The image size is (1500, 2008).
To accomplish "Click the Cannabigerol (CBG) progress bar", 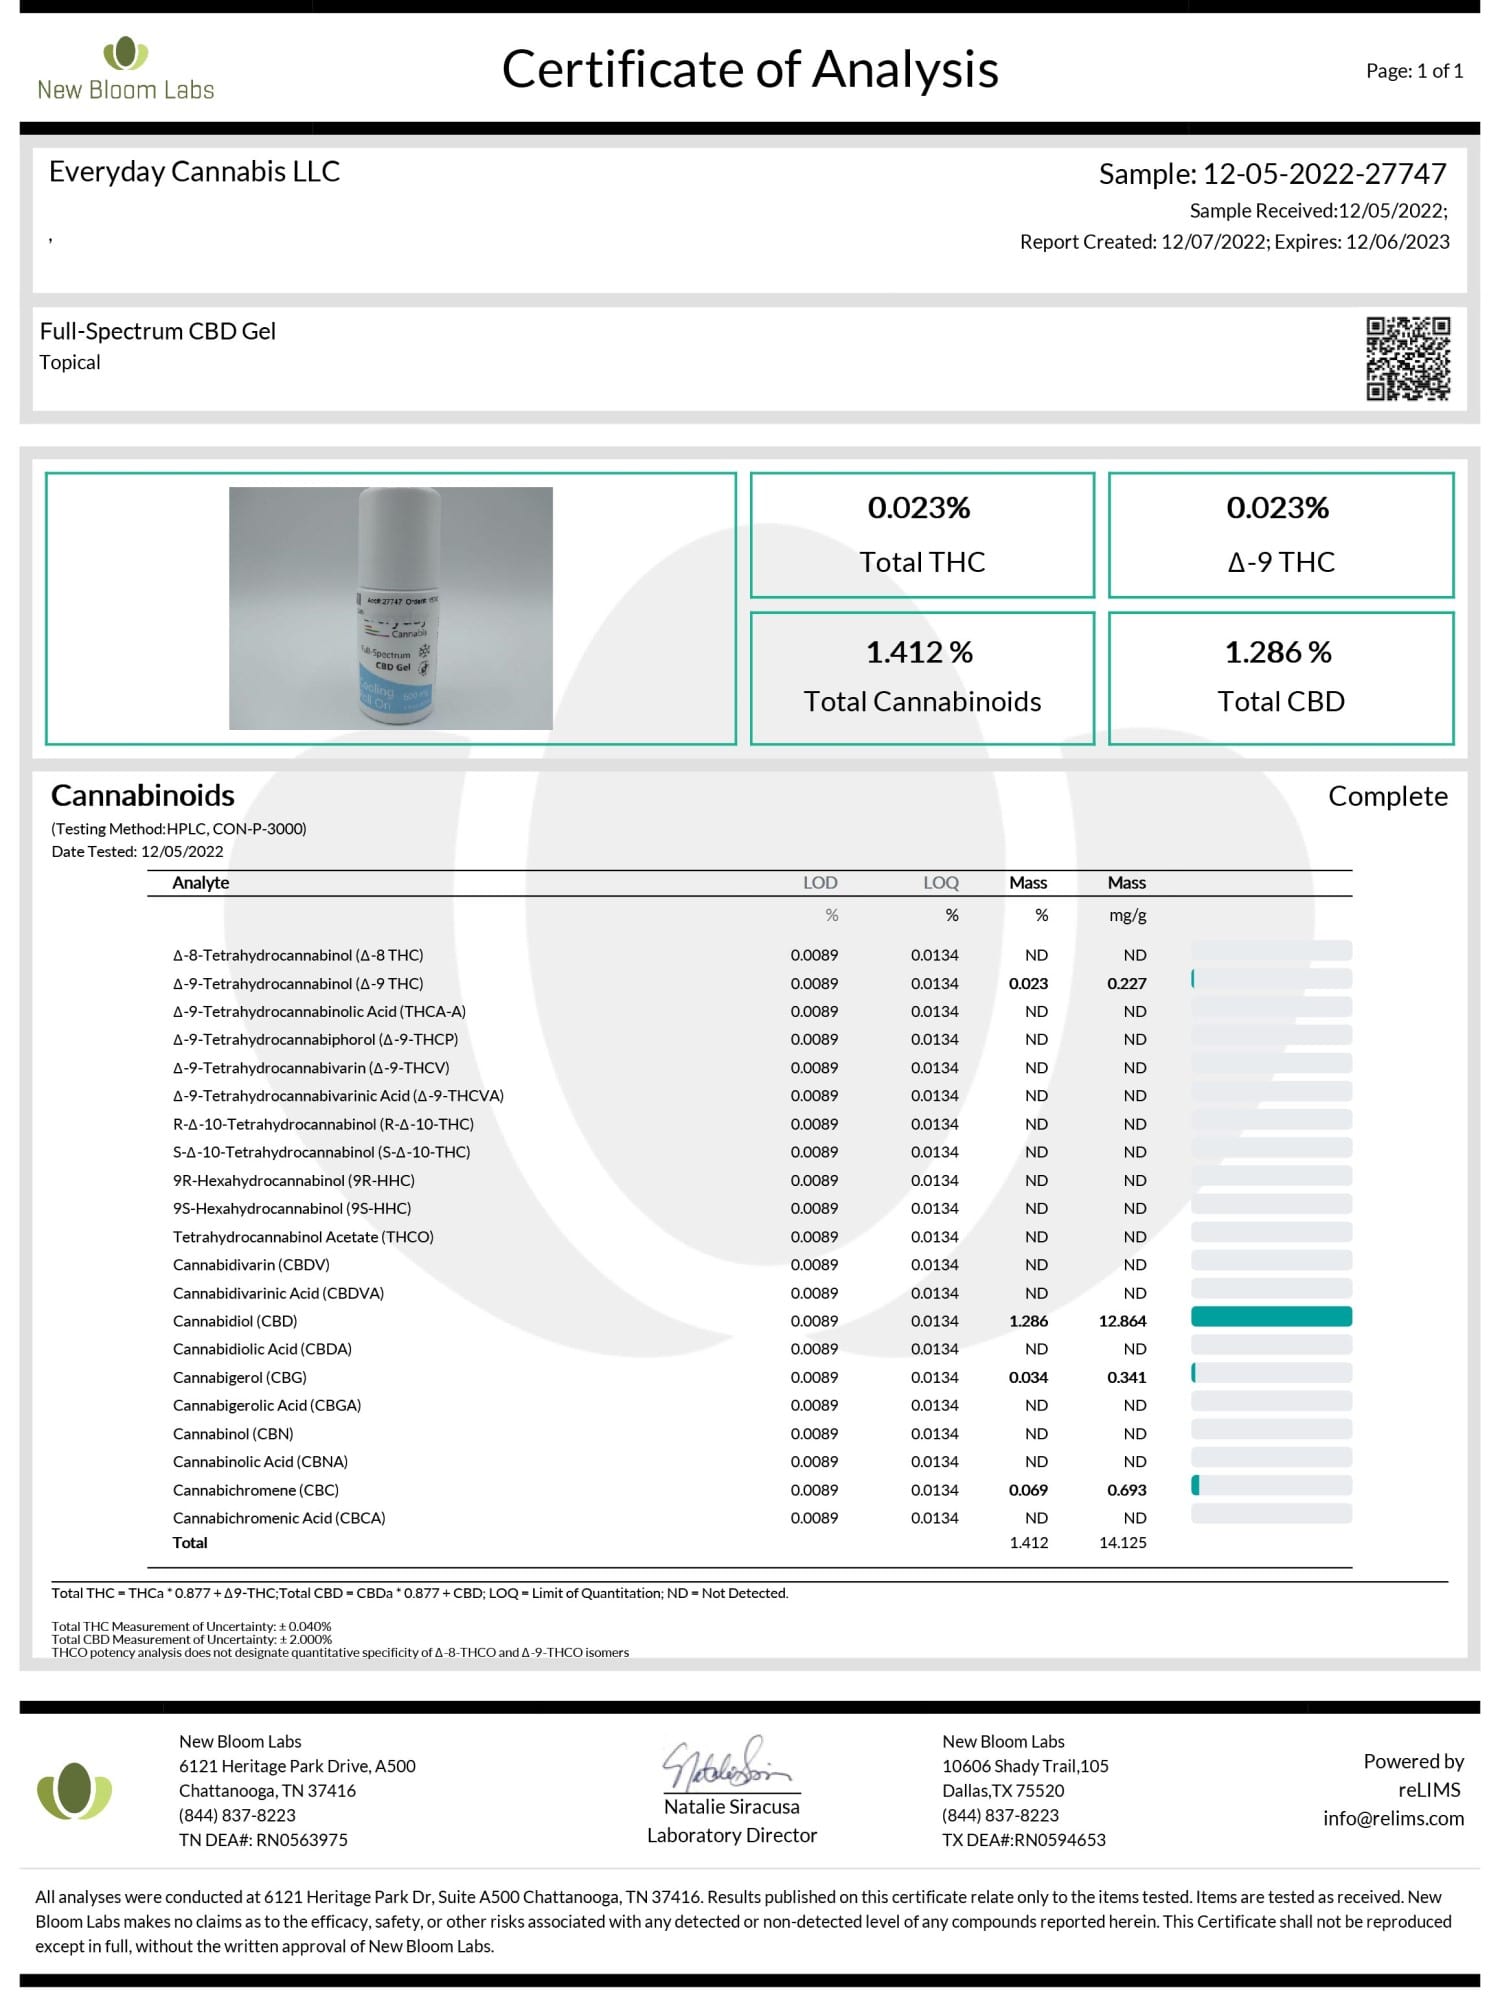I will coord(1271,1373).
